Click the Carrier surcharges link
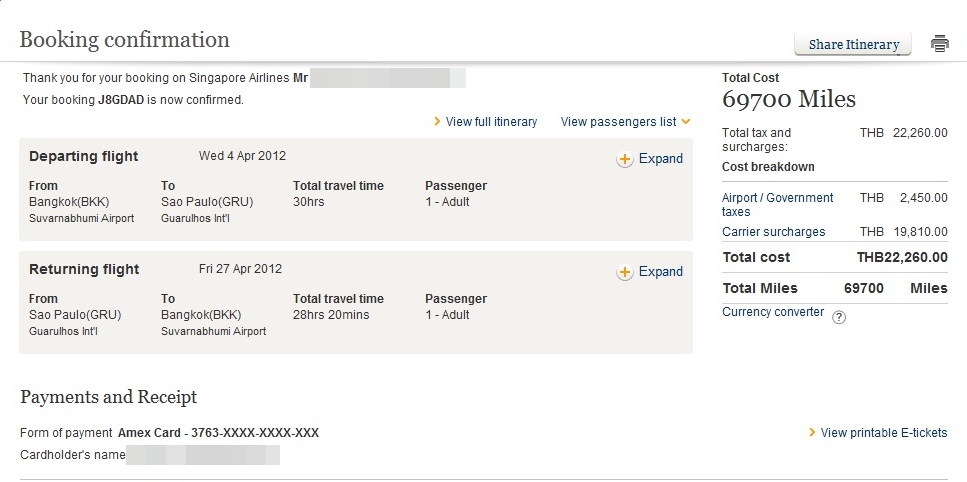The width and height of the screenshot is (967, 482). pos(773,232)
